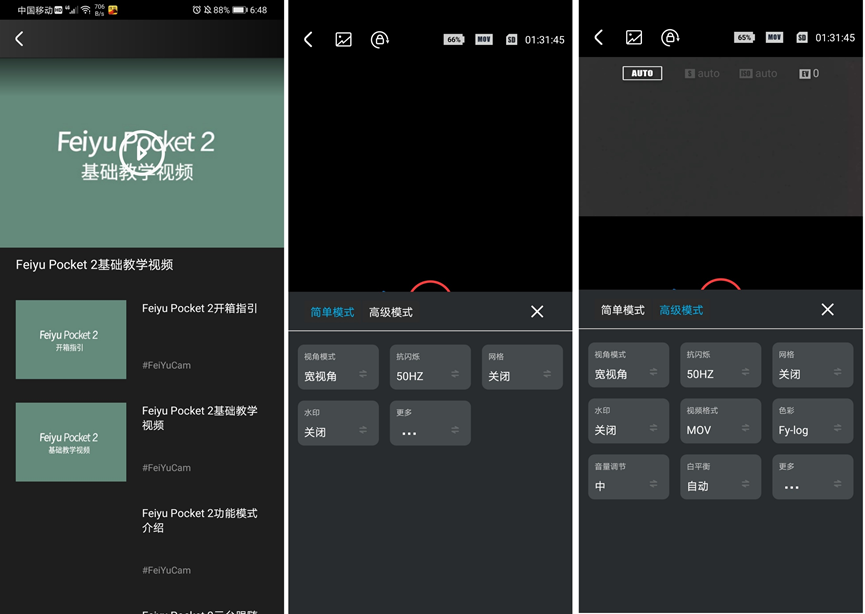Toggle 网格 (grid) in the advanced mode panel
The width and height of the screenshot is (865, 614).
[812, 365]
